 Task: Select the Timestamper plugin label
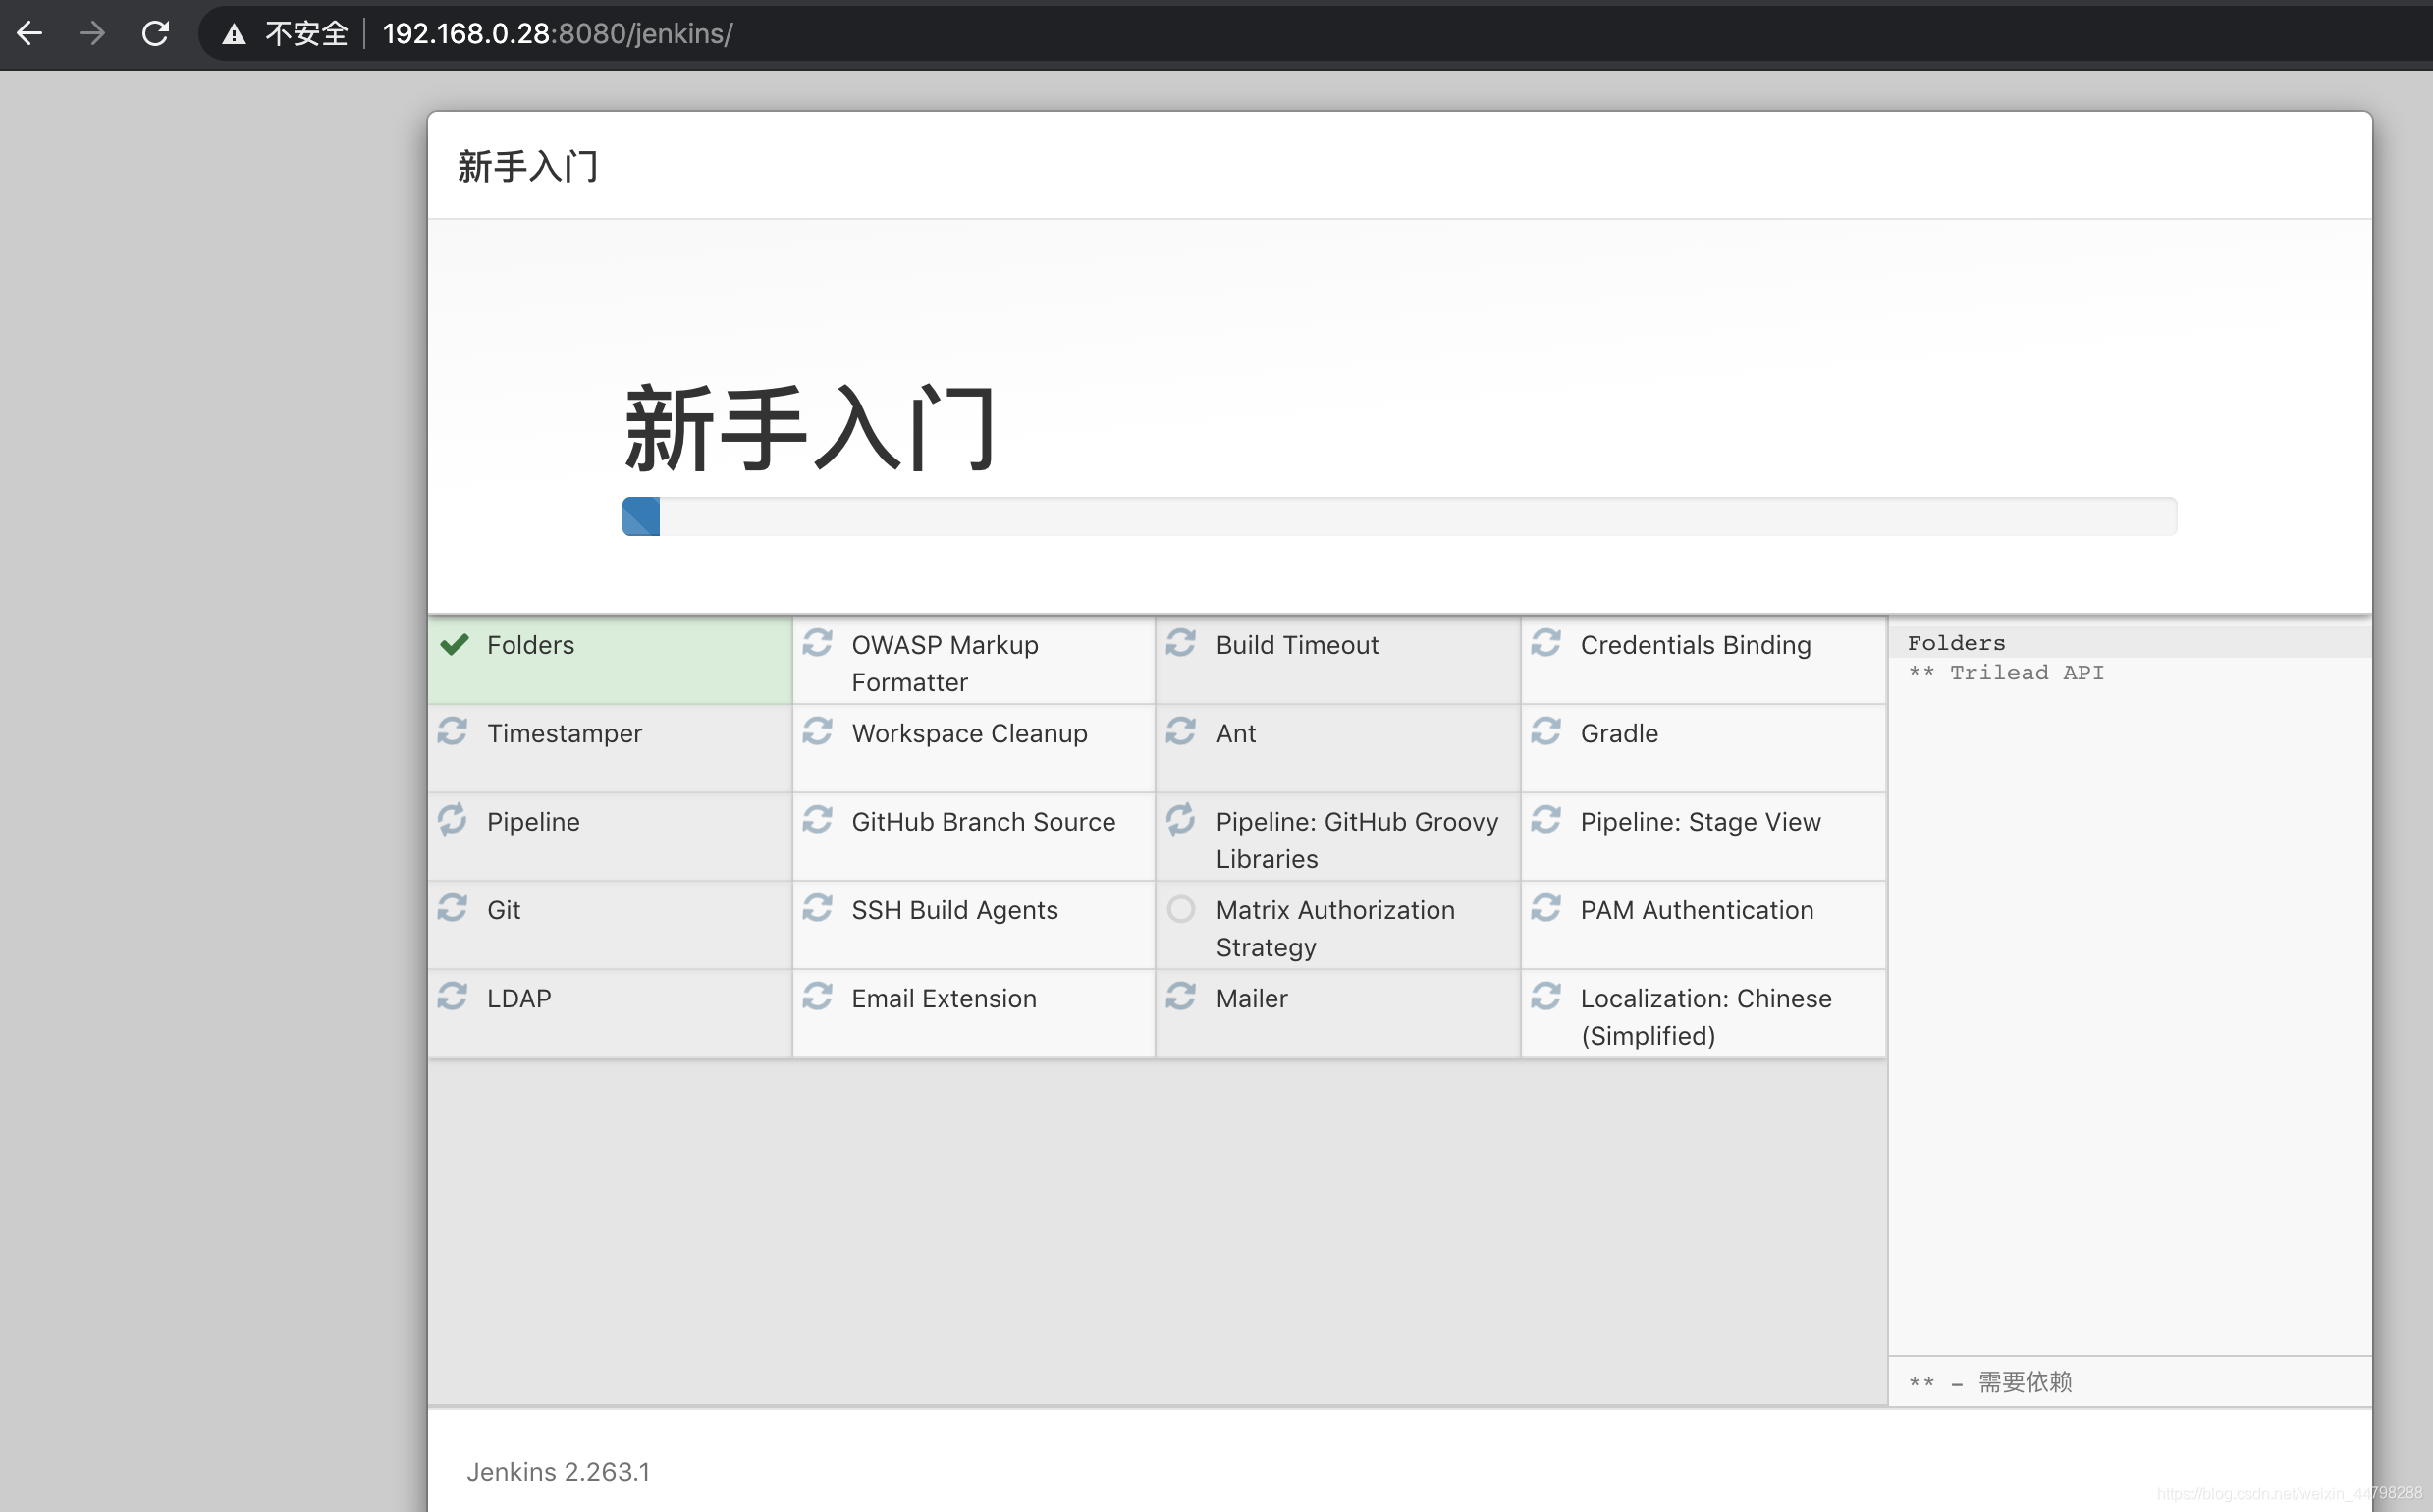pyautogui.click(x=564, y=734)
